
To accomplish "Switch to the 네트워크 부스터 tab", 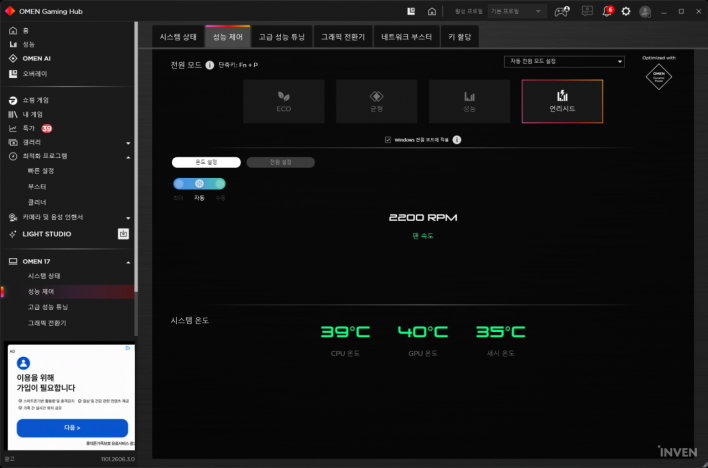I will (407, 37).
